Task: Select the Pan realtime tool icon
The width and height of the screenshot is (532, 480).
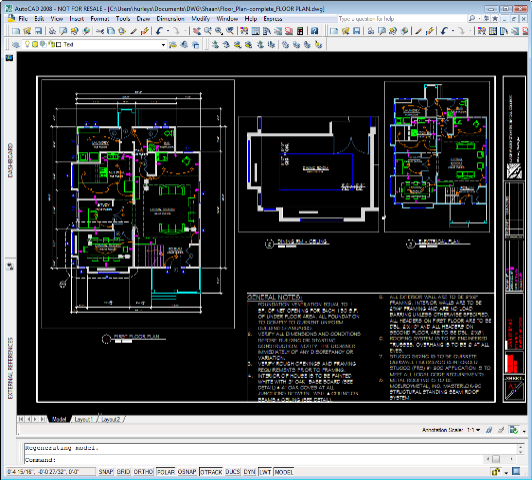Action: tap(197, 31)
